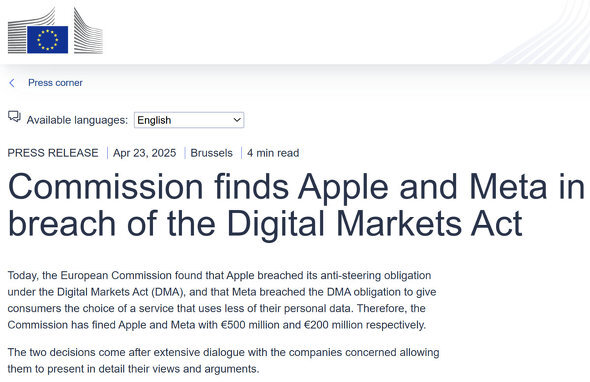The height and width of the screenshot is (382, 590).
Task: Click paragraph starting "Today, the European Commission"
Action: coord(222,300)
